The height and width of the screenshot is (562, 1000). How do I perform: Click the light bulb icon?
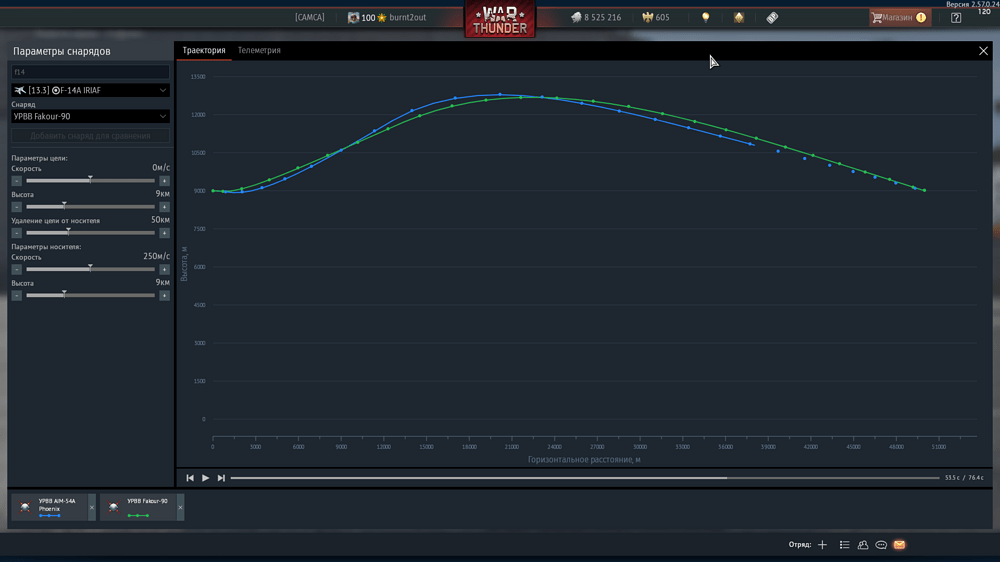coord(705,18)
